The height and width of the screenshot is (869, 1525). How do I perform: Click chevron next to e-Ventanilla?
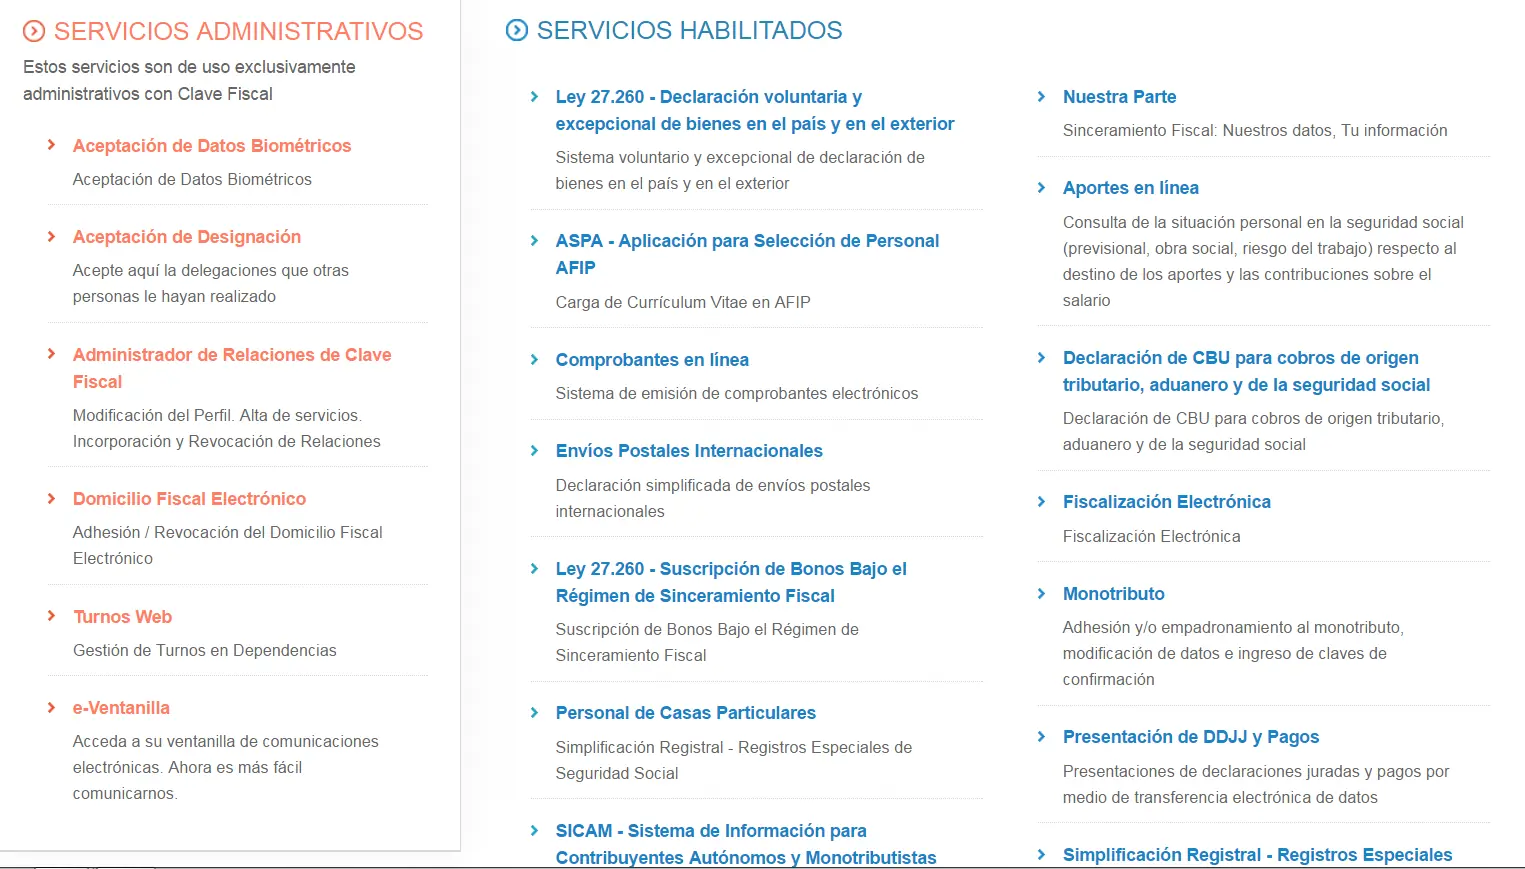coord(51,707)
